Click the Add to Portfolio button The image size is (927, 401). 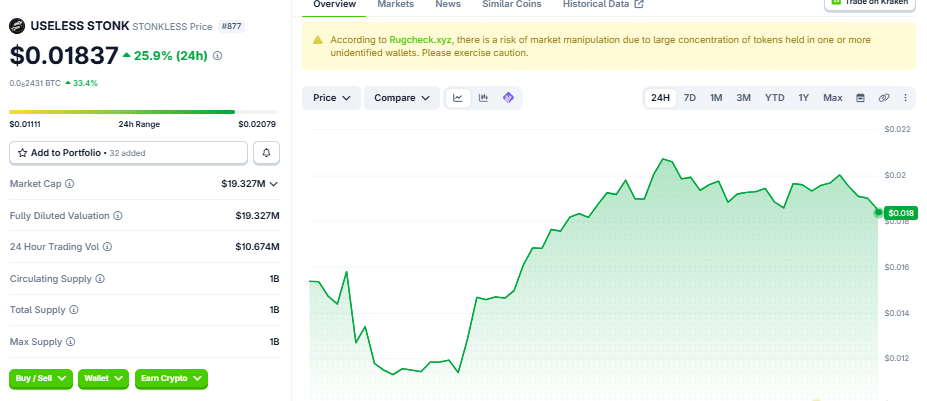(128, 153)
